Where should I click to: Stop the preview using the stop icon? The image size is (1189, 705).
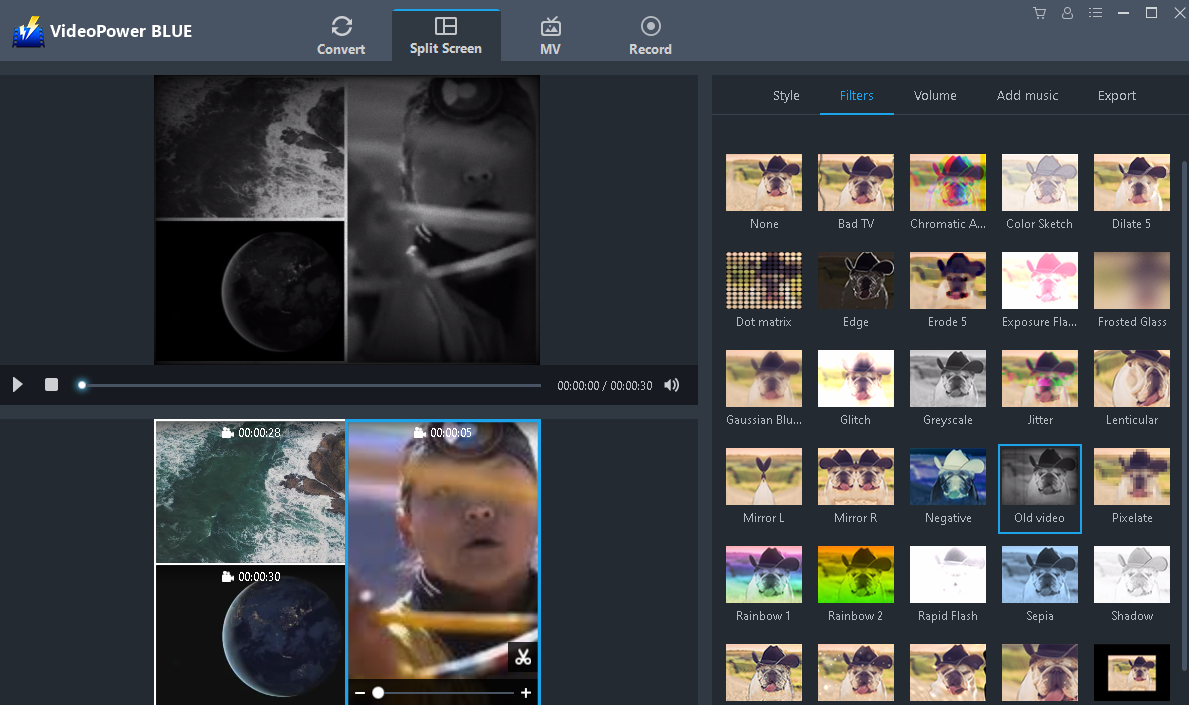[51, 384]
